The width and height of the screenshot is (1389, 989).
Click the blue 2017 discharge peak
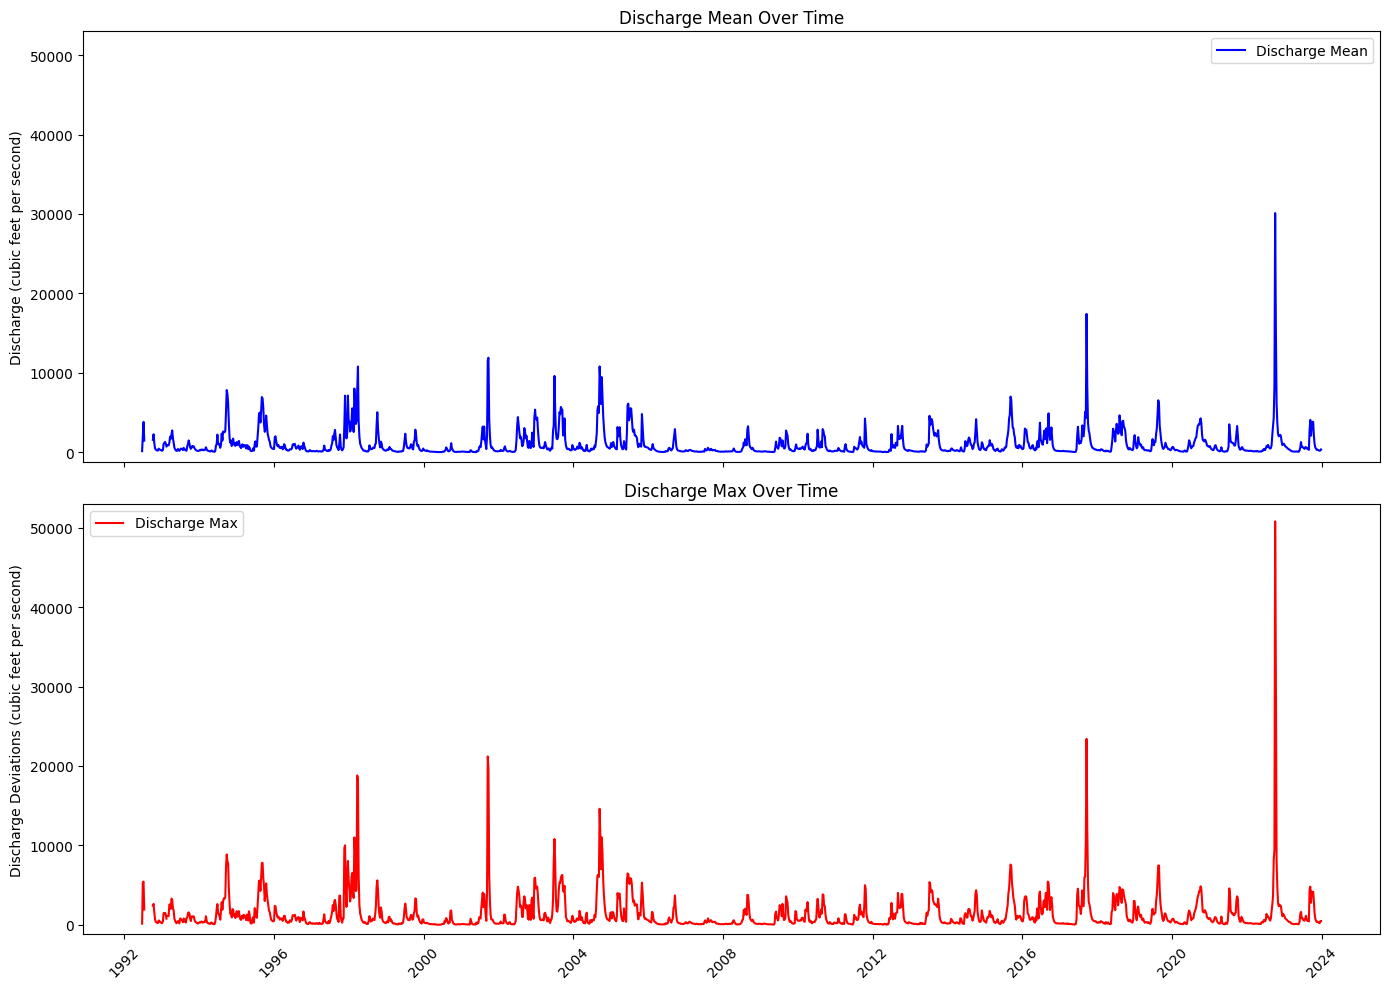[1087, 315]
